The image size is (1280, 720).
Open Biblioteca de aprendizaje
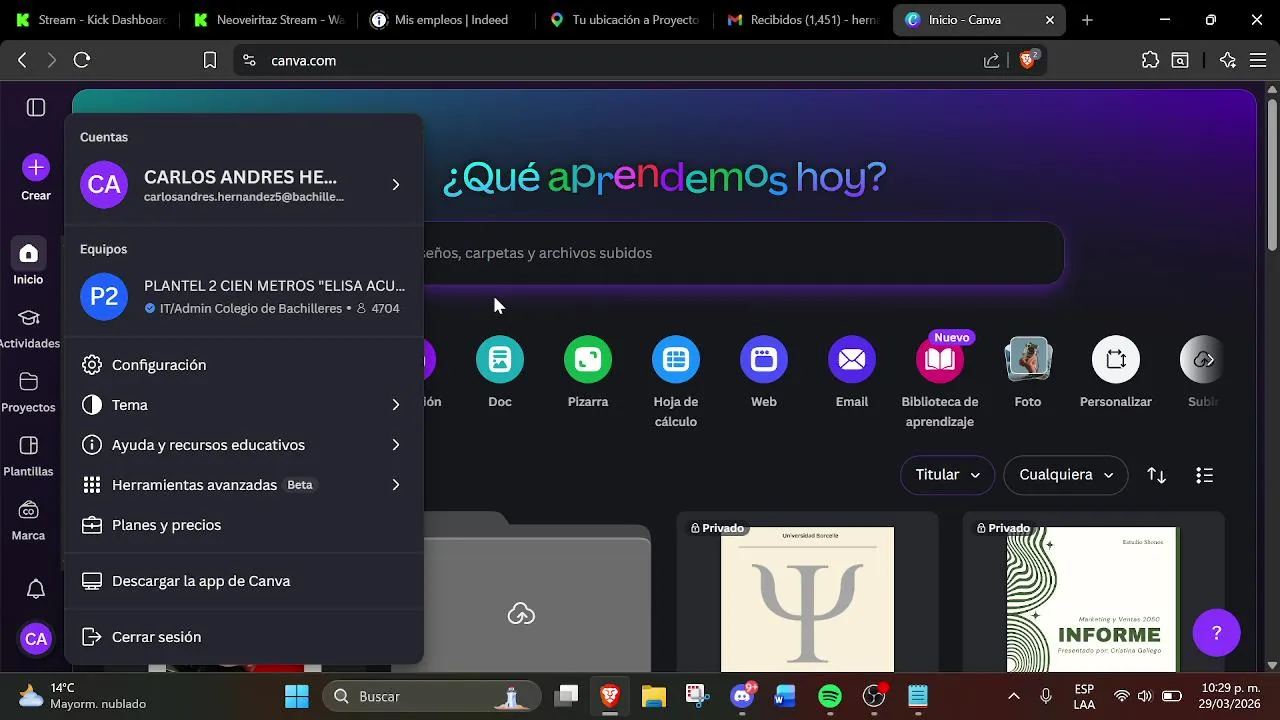click(940, 360)
